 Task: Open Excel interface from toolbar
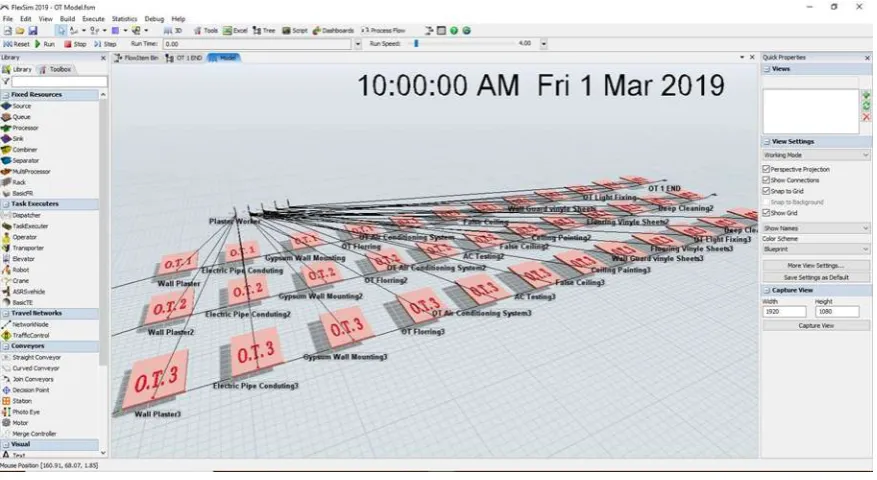click(x=235, y=30)
